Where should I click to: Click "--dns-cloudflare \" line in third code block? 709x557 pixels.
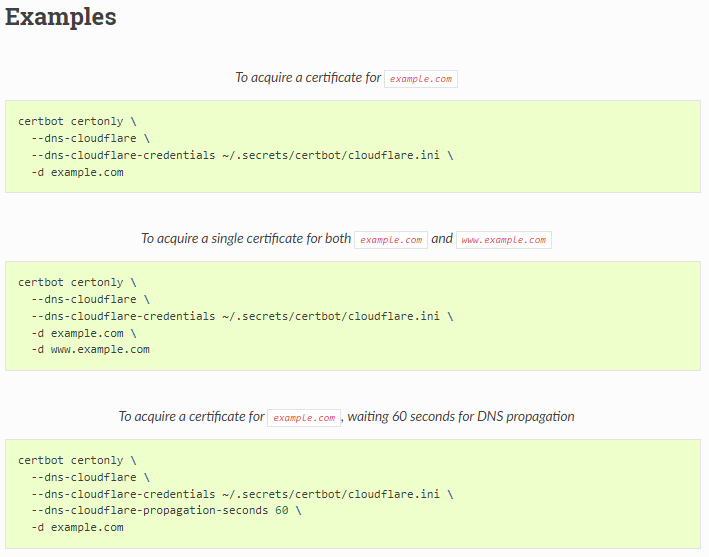(x=90, y=477)
